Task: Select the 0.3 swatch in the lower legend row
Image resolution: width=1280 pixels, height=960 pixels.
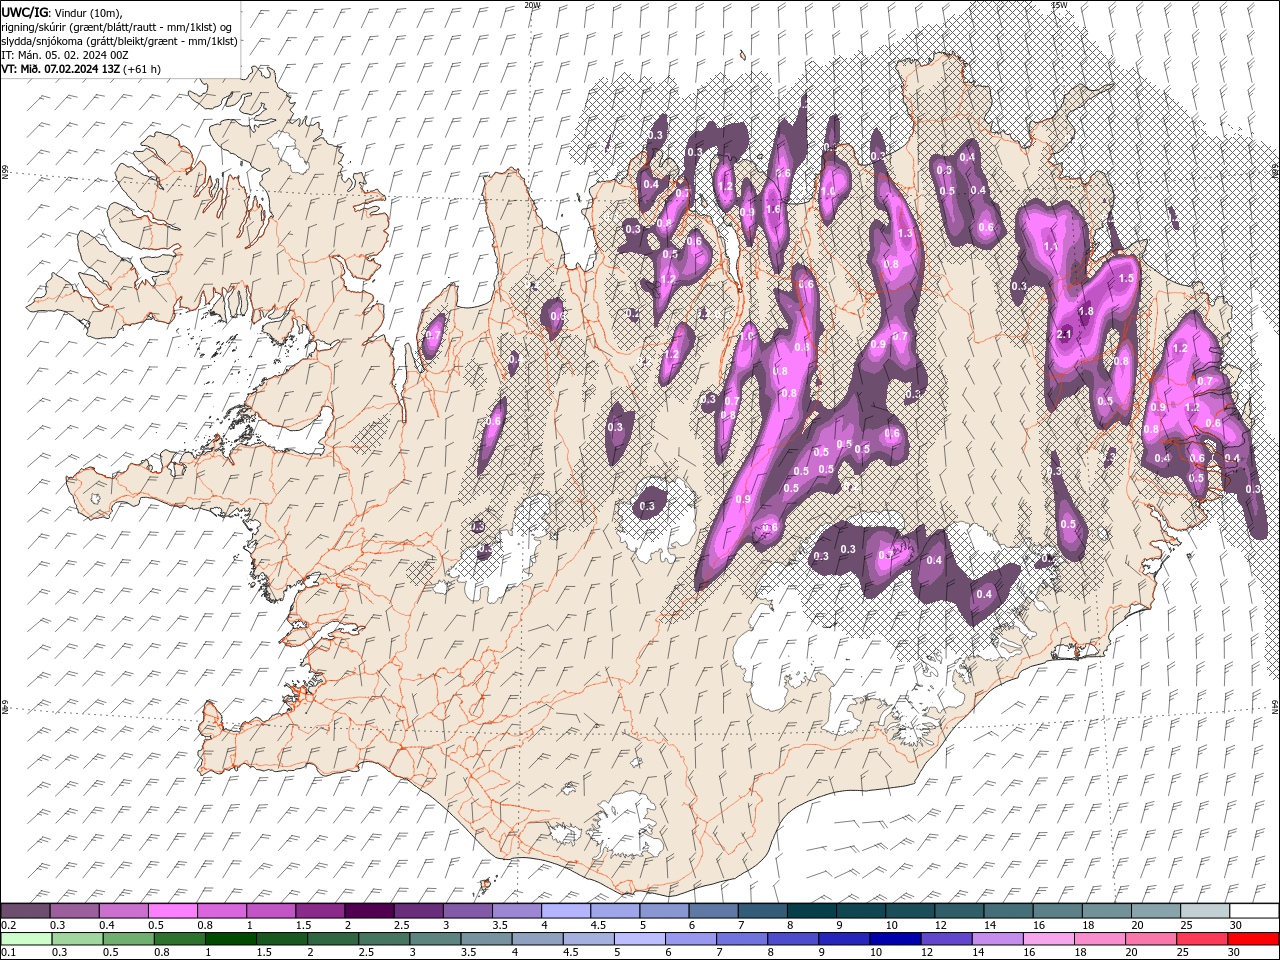Action: 77,939
